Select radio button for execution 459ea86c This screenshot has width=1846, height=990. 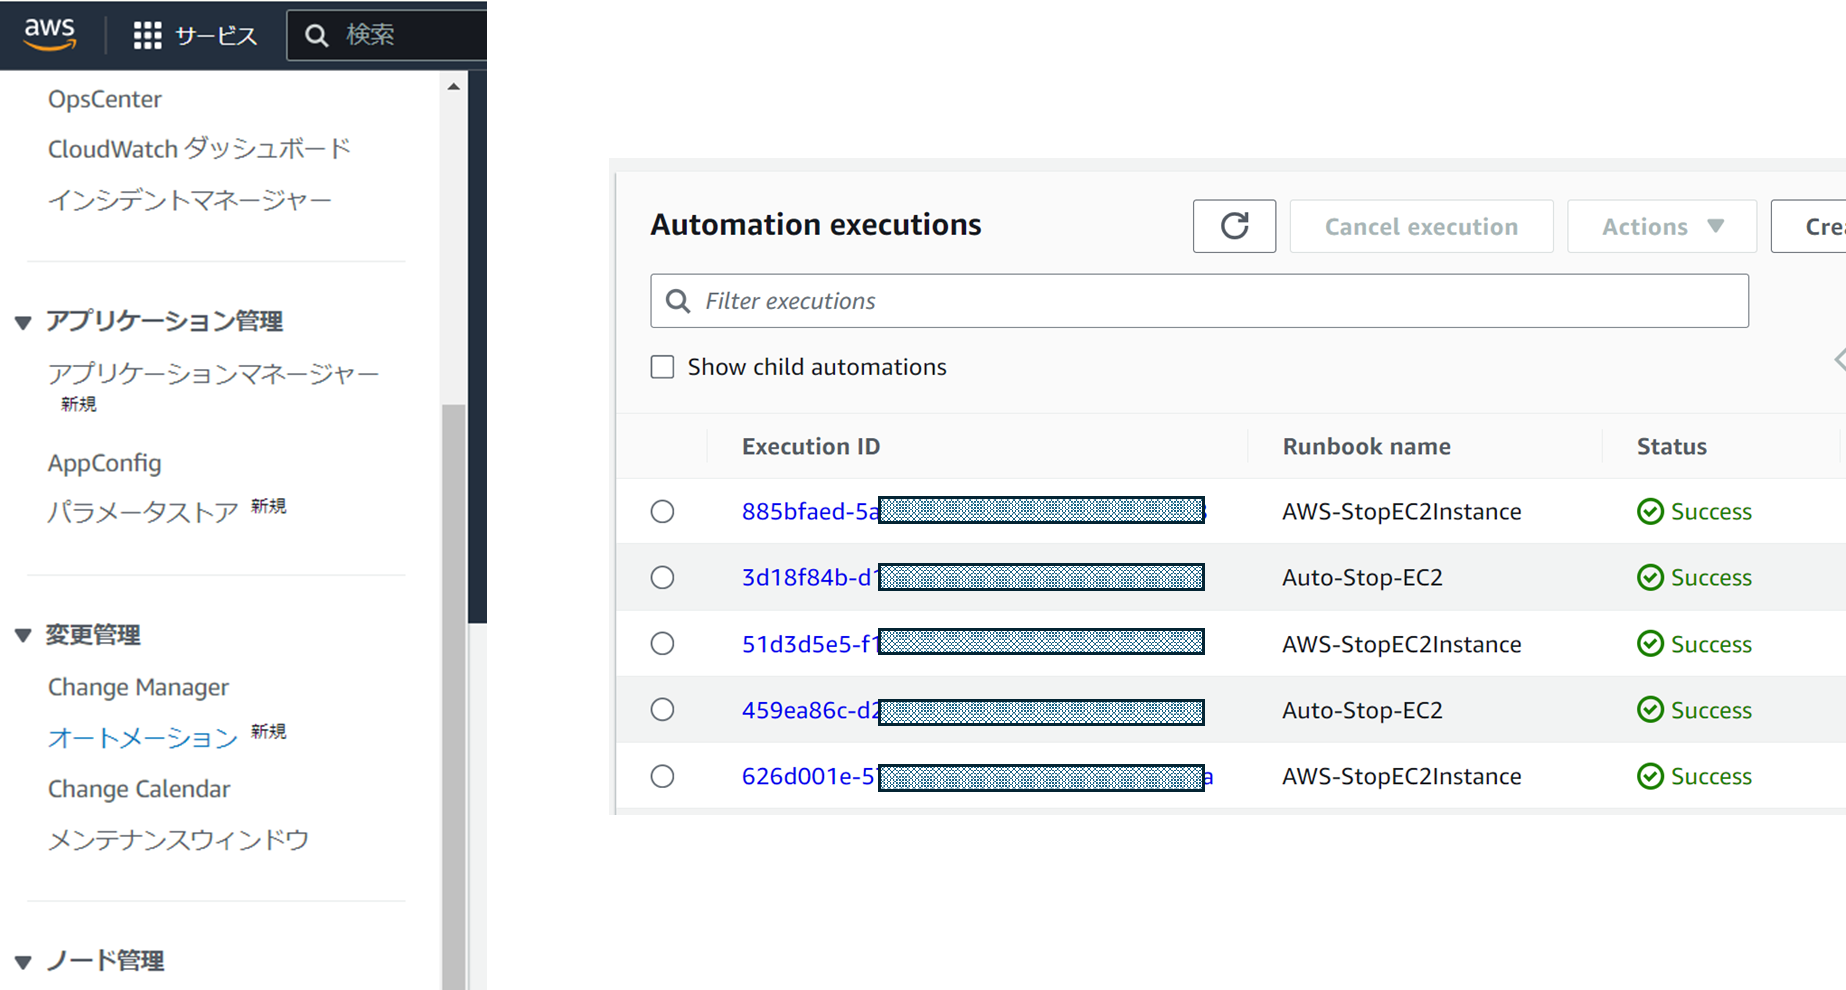pyautogui.click(x=662, y=710)
